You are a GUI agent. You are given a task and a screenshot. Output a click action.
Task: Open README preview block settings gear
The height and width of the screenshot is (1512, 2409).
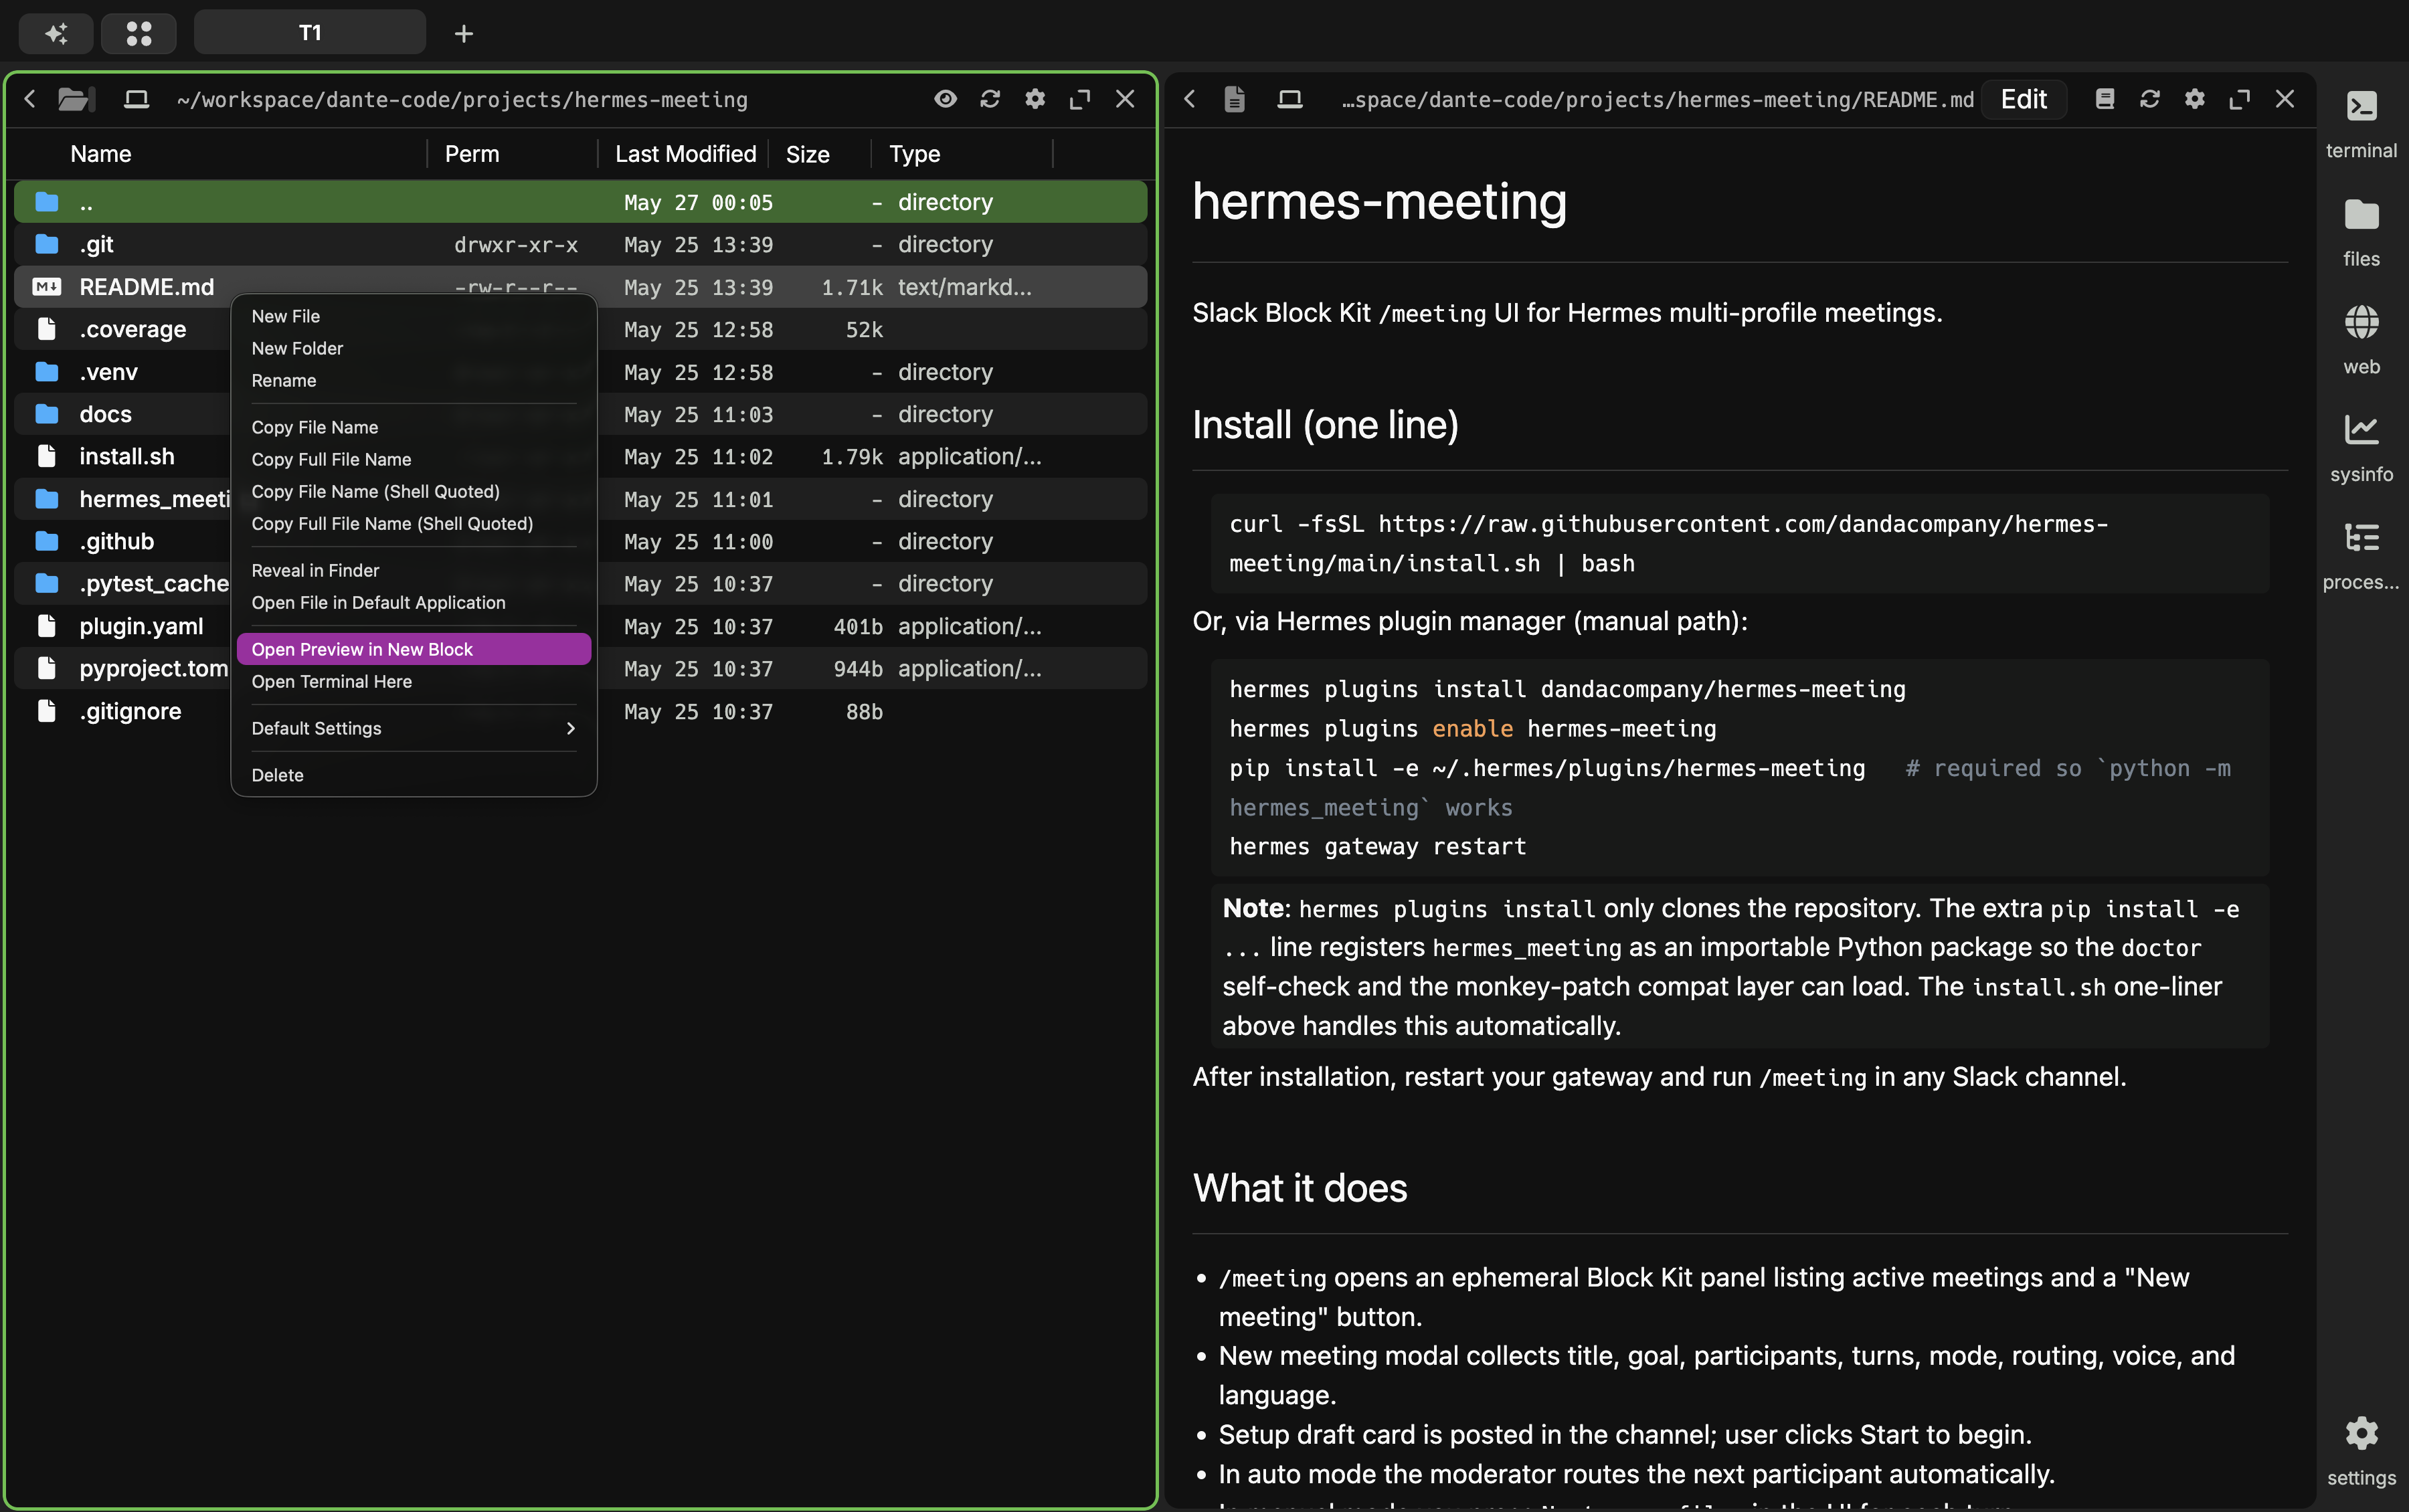[2195, 99]
